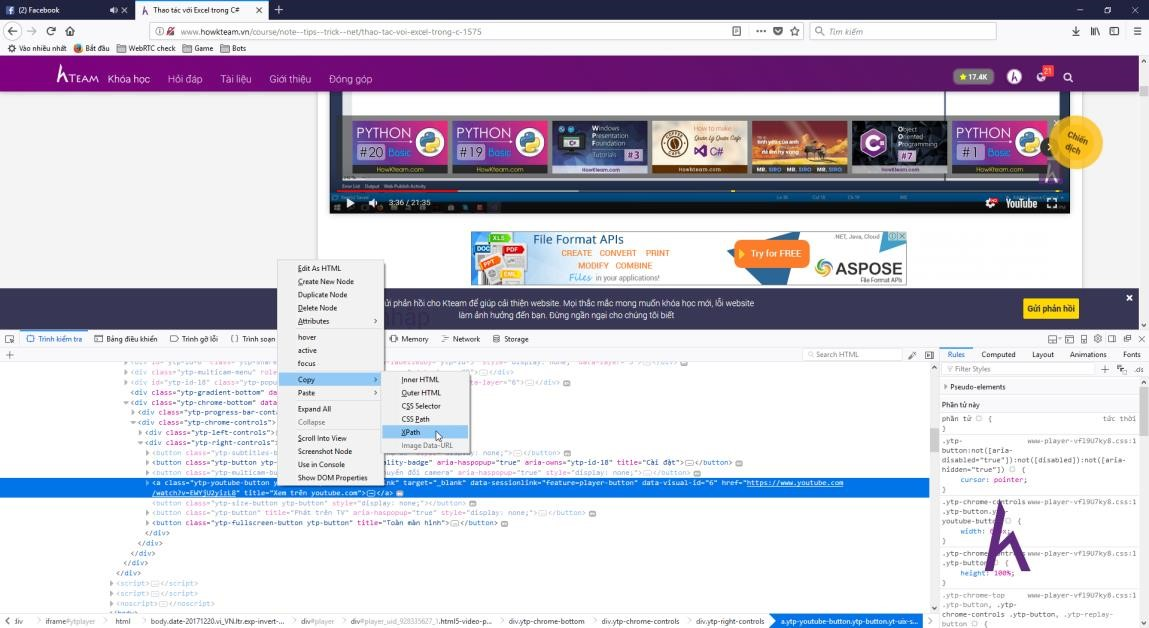Choose XPath from Copy submenu

(x=426, y=432)
